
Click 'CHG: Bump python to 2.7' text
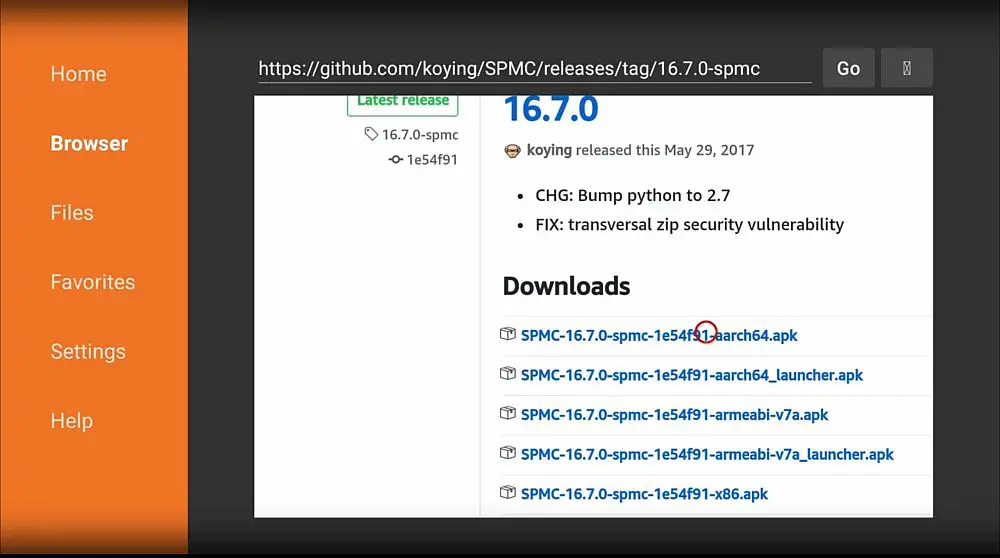(x=633, y=195)
